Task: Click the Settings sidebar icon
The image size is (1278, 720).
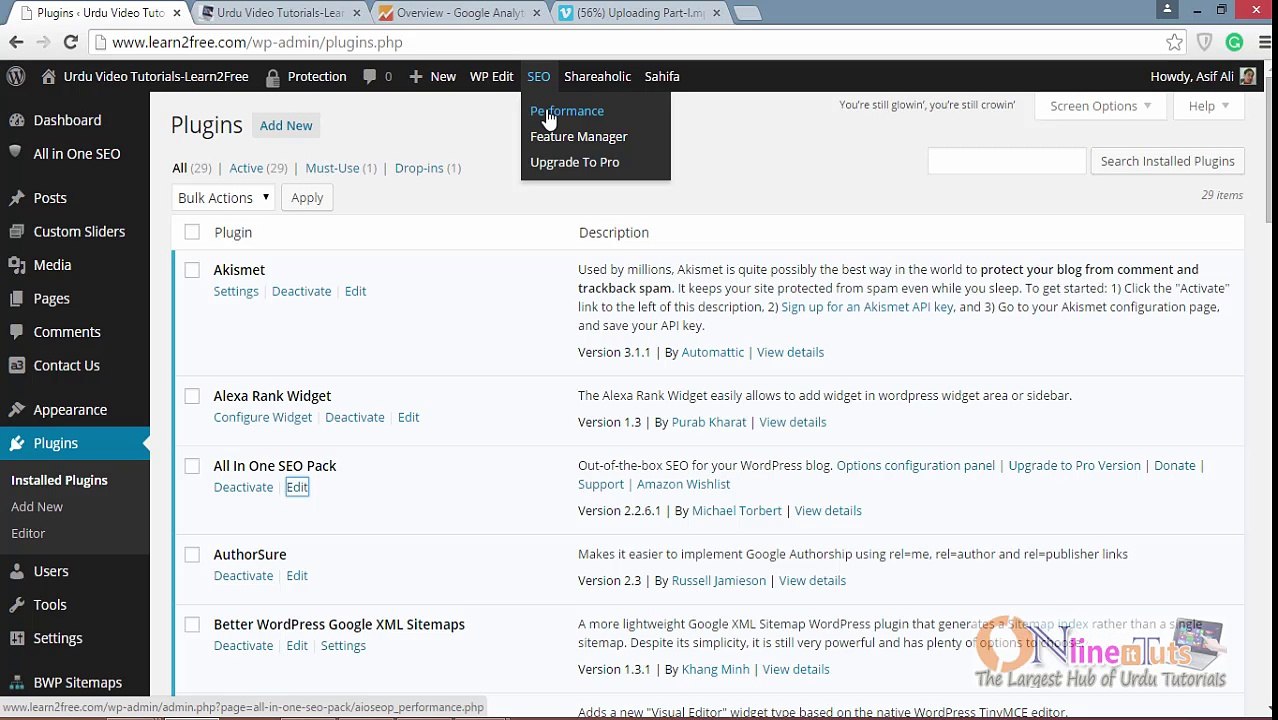Action: coord(16,638)
